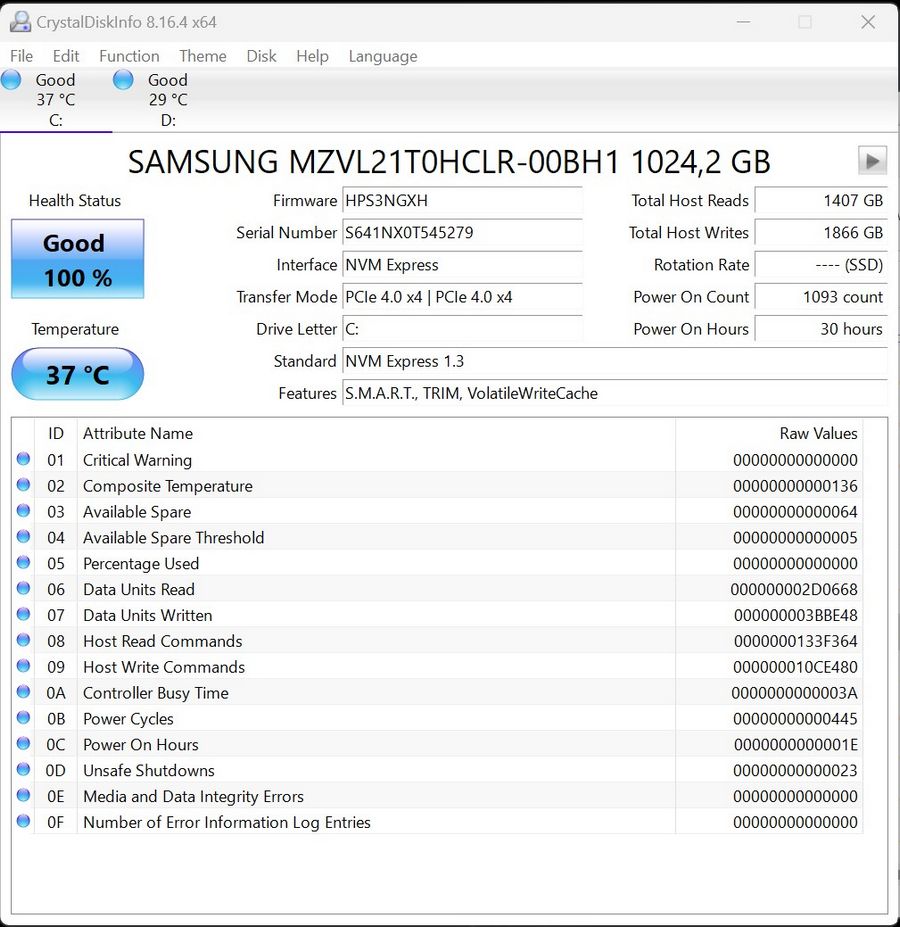Image resolution: width=900 pixels, height=927 pixels.
Task: Click the status orb for Number of Error Information Log Entries
Action: (x=24, y=821)
